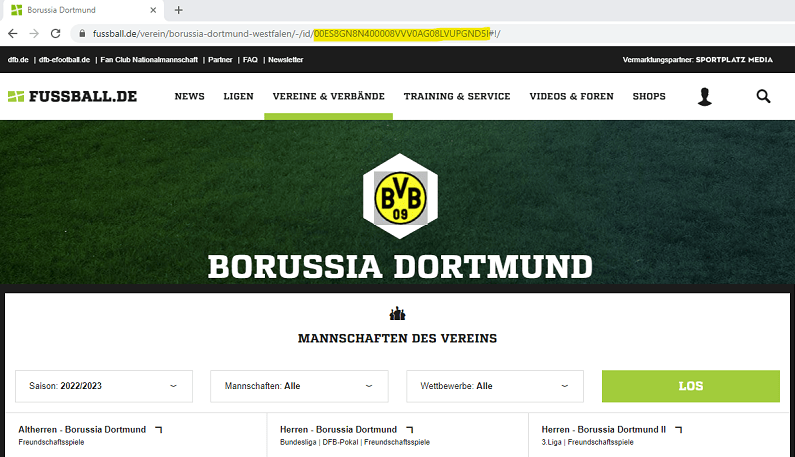Click the BORUSSIA DORTMUND page title
This screenshot has width=795, height=457.
tap(400, 267)
